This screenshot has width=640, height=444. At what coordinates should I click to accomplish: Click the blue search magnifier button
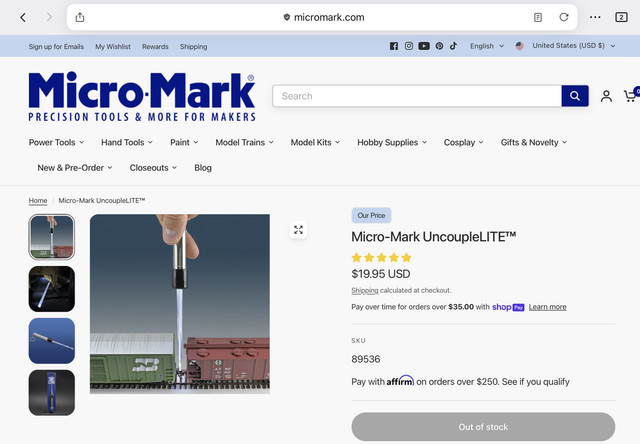coord(575,96)
